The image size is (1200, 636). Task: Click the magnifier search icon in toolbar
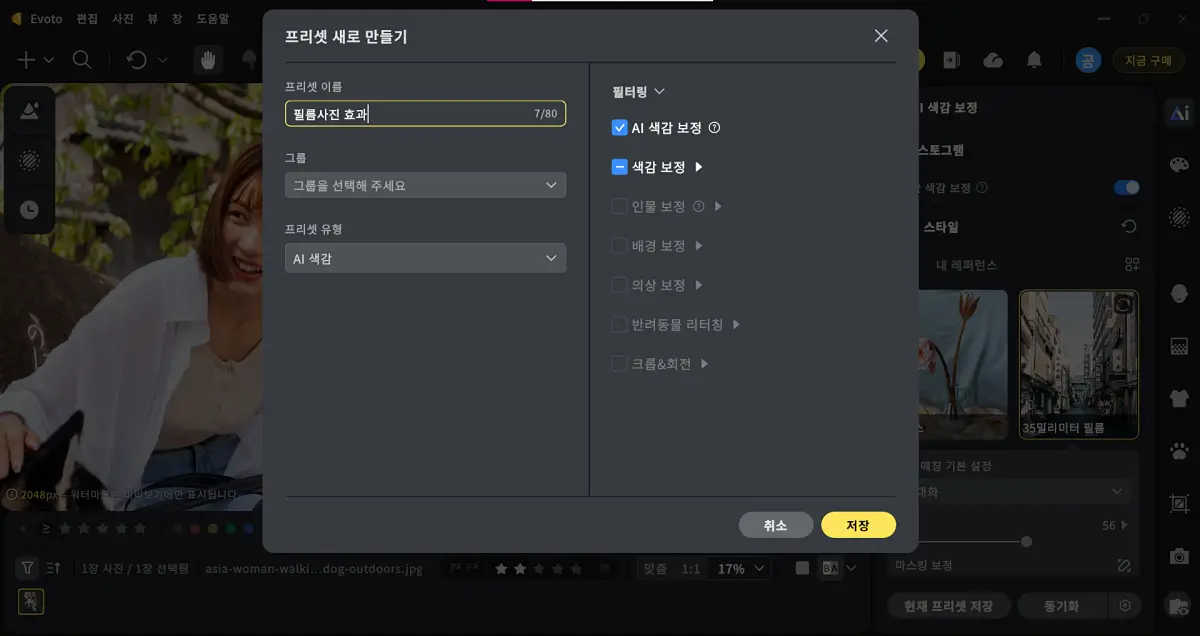click(82, 60)
